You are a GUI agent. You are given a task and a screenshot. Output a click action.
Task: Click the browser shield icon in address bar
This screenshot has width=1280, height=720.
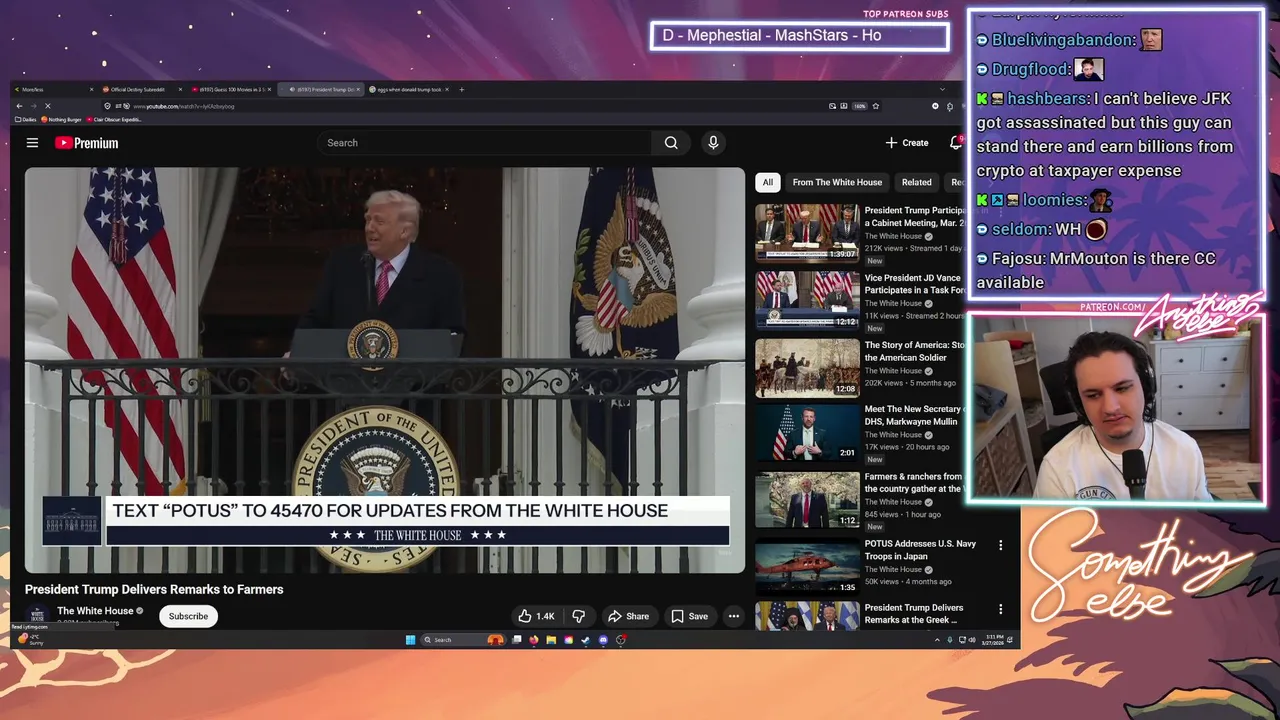(107, 106)
